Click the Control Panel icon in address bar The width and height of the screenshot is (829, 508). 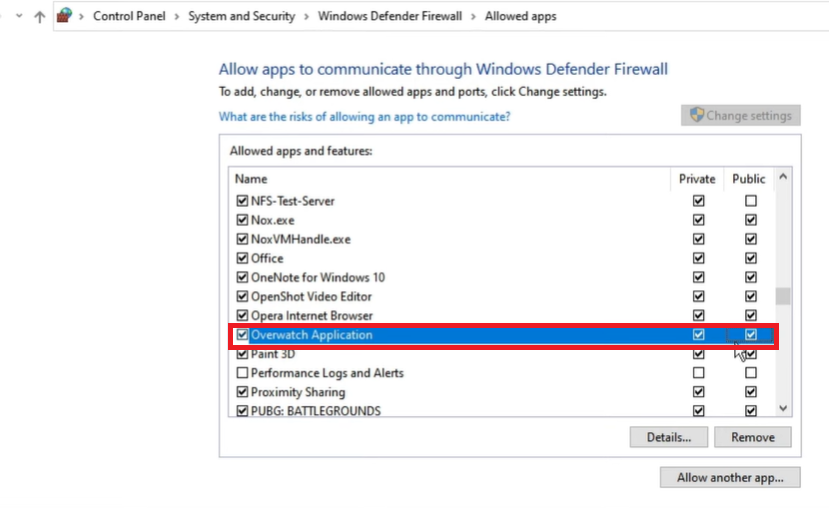coord(65,16)
